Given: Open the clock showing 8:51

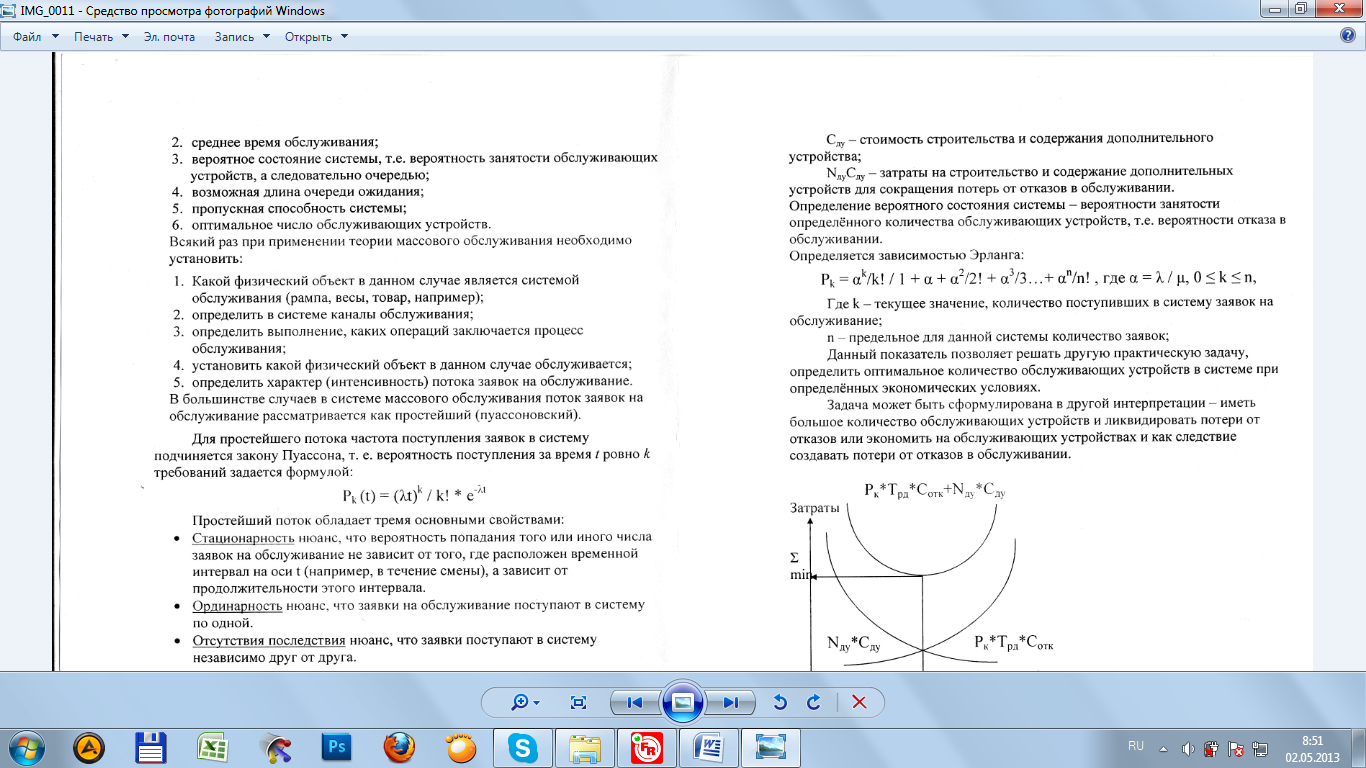Looking at the screenshot, I should pyautogui.click(x=1312, y=747).
